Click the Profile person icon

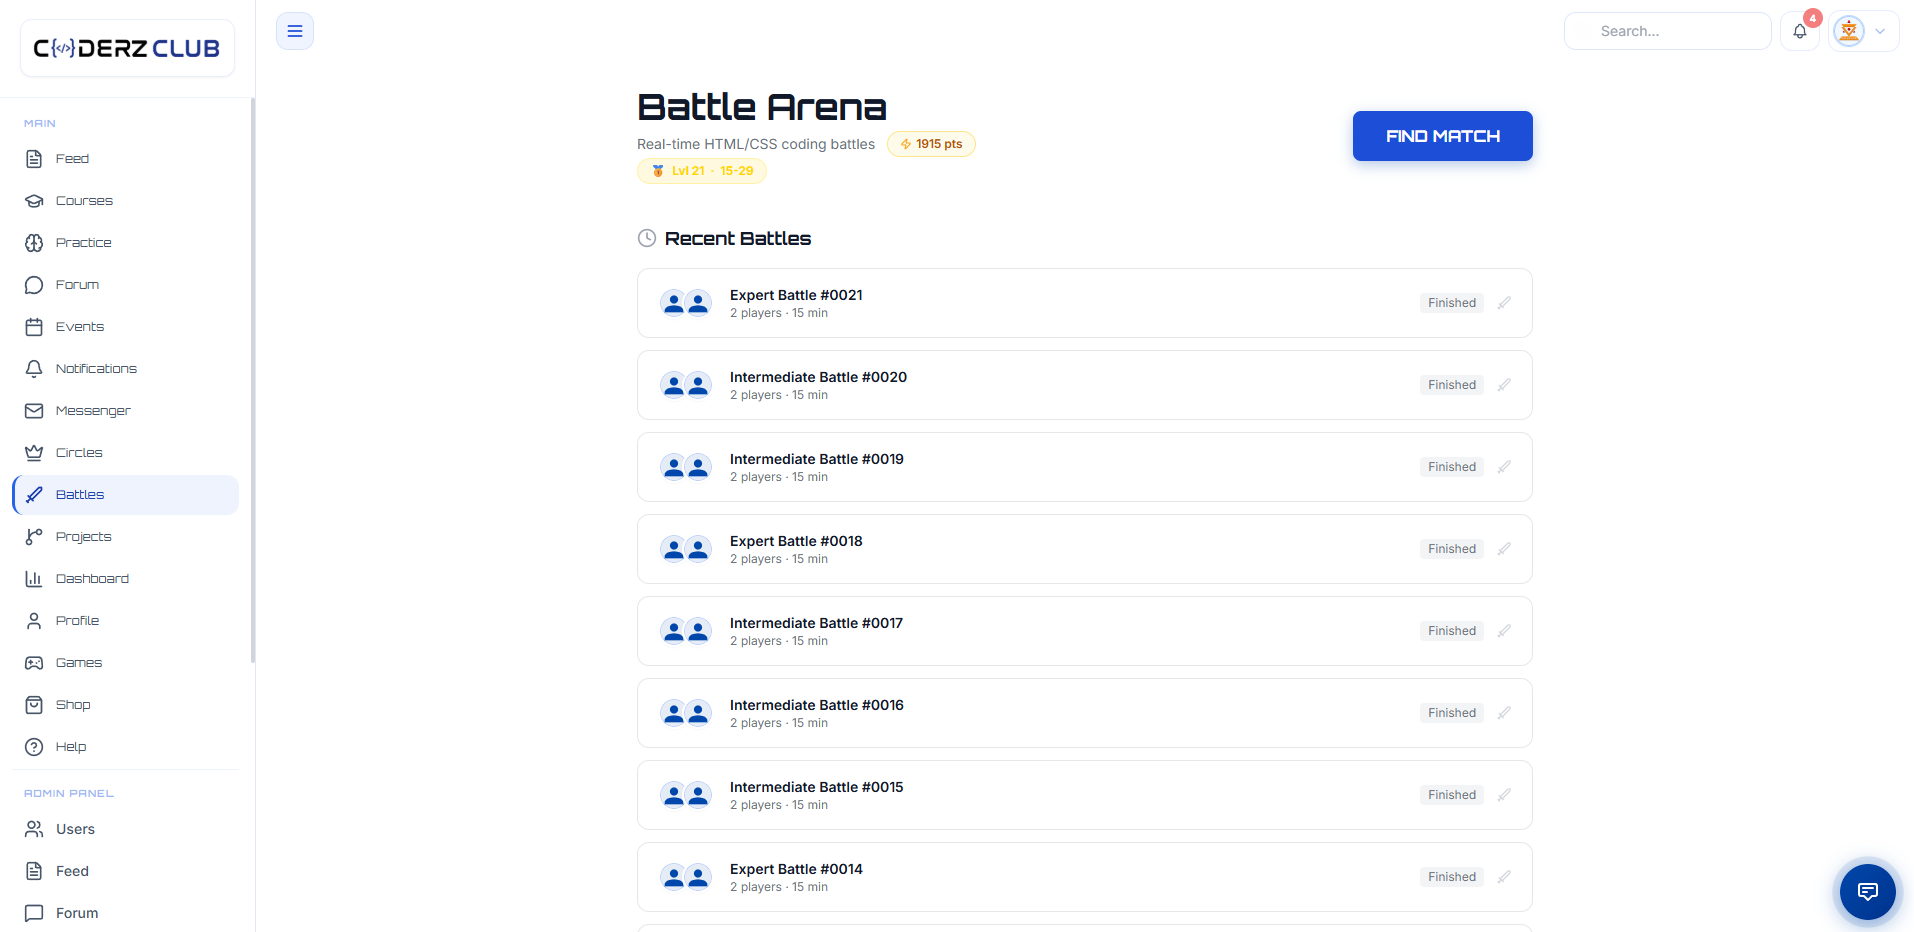[x=34, y=621]
